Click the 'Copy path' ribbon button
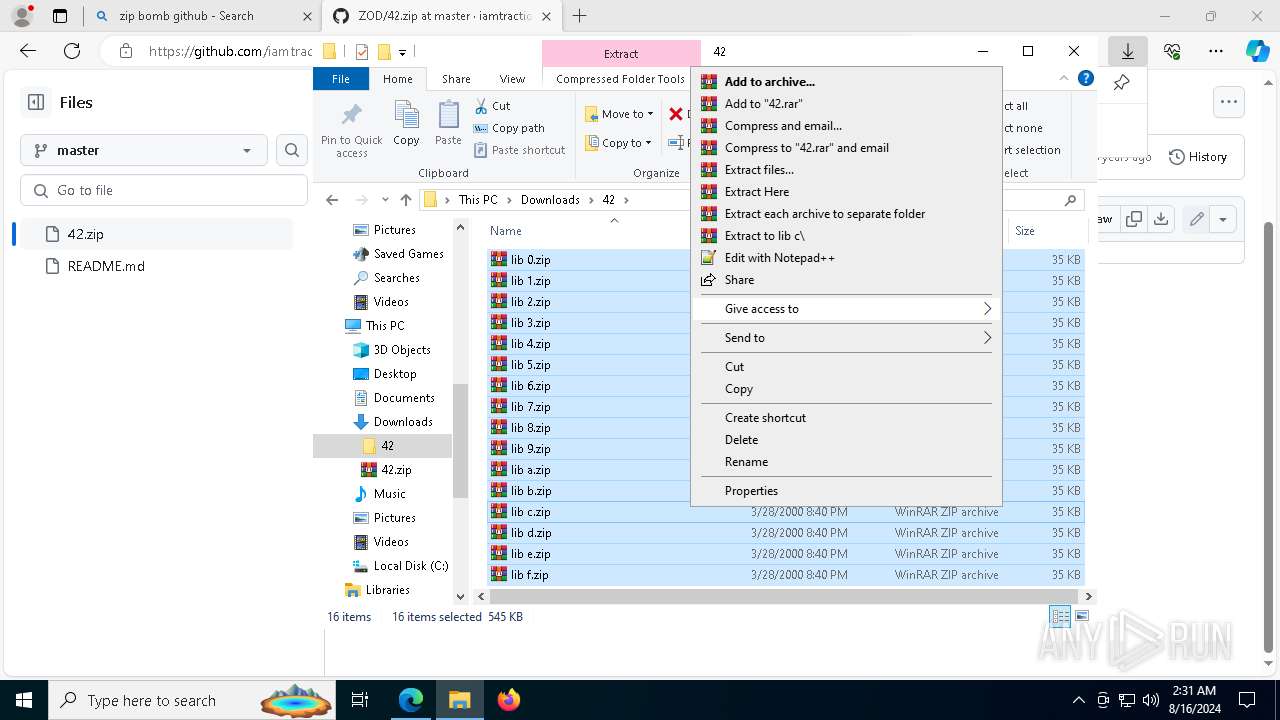 coord(509,128)
